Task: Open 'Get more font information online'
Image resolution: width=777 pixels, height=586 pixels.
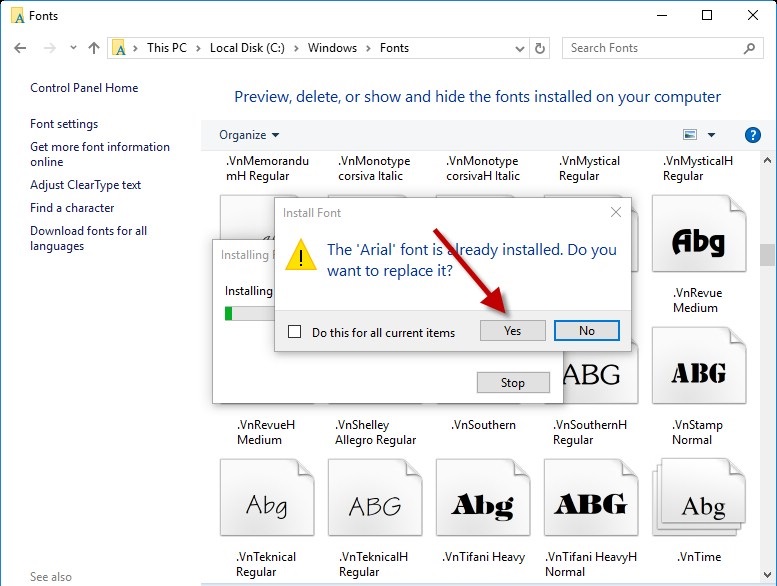Action: (100, 154)
